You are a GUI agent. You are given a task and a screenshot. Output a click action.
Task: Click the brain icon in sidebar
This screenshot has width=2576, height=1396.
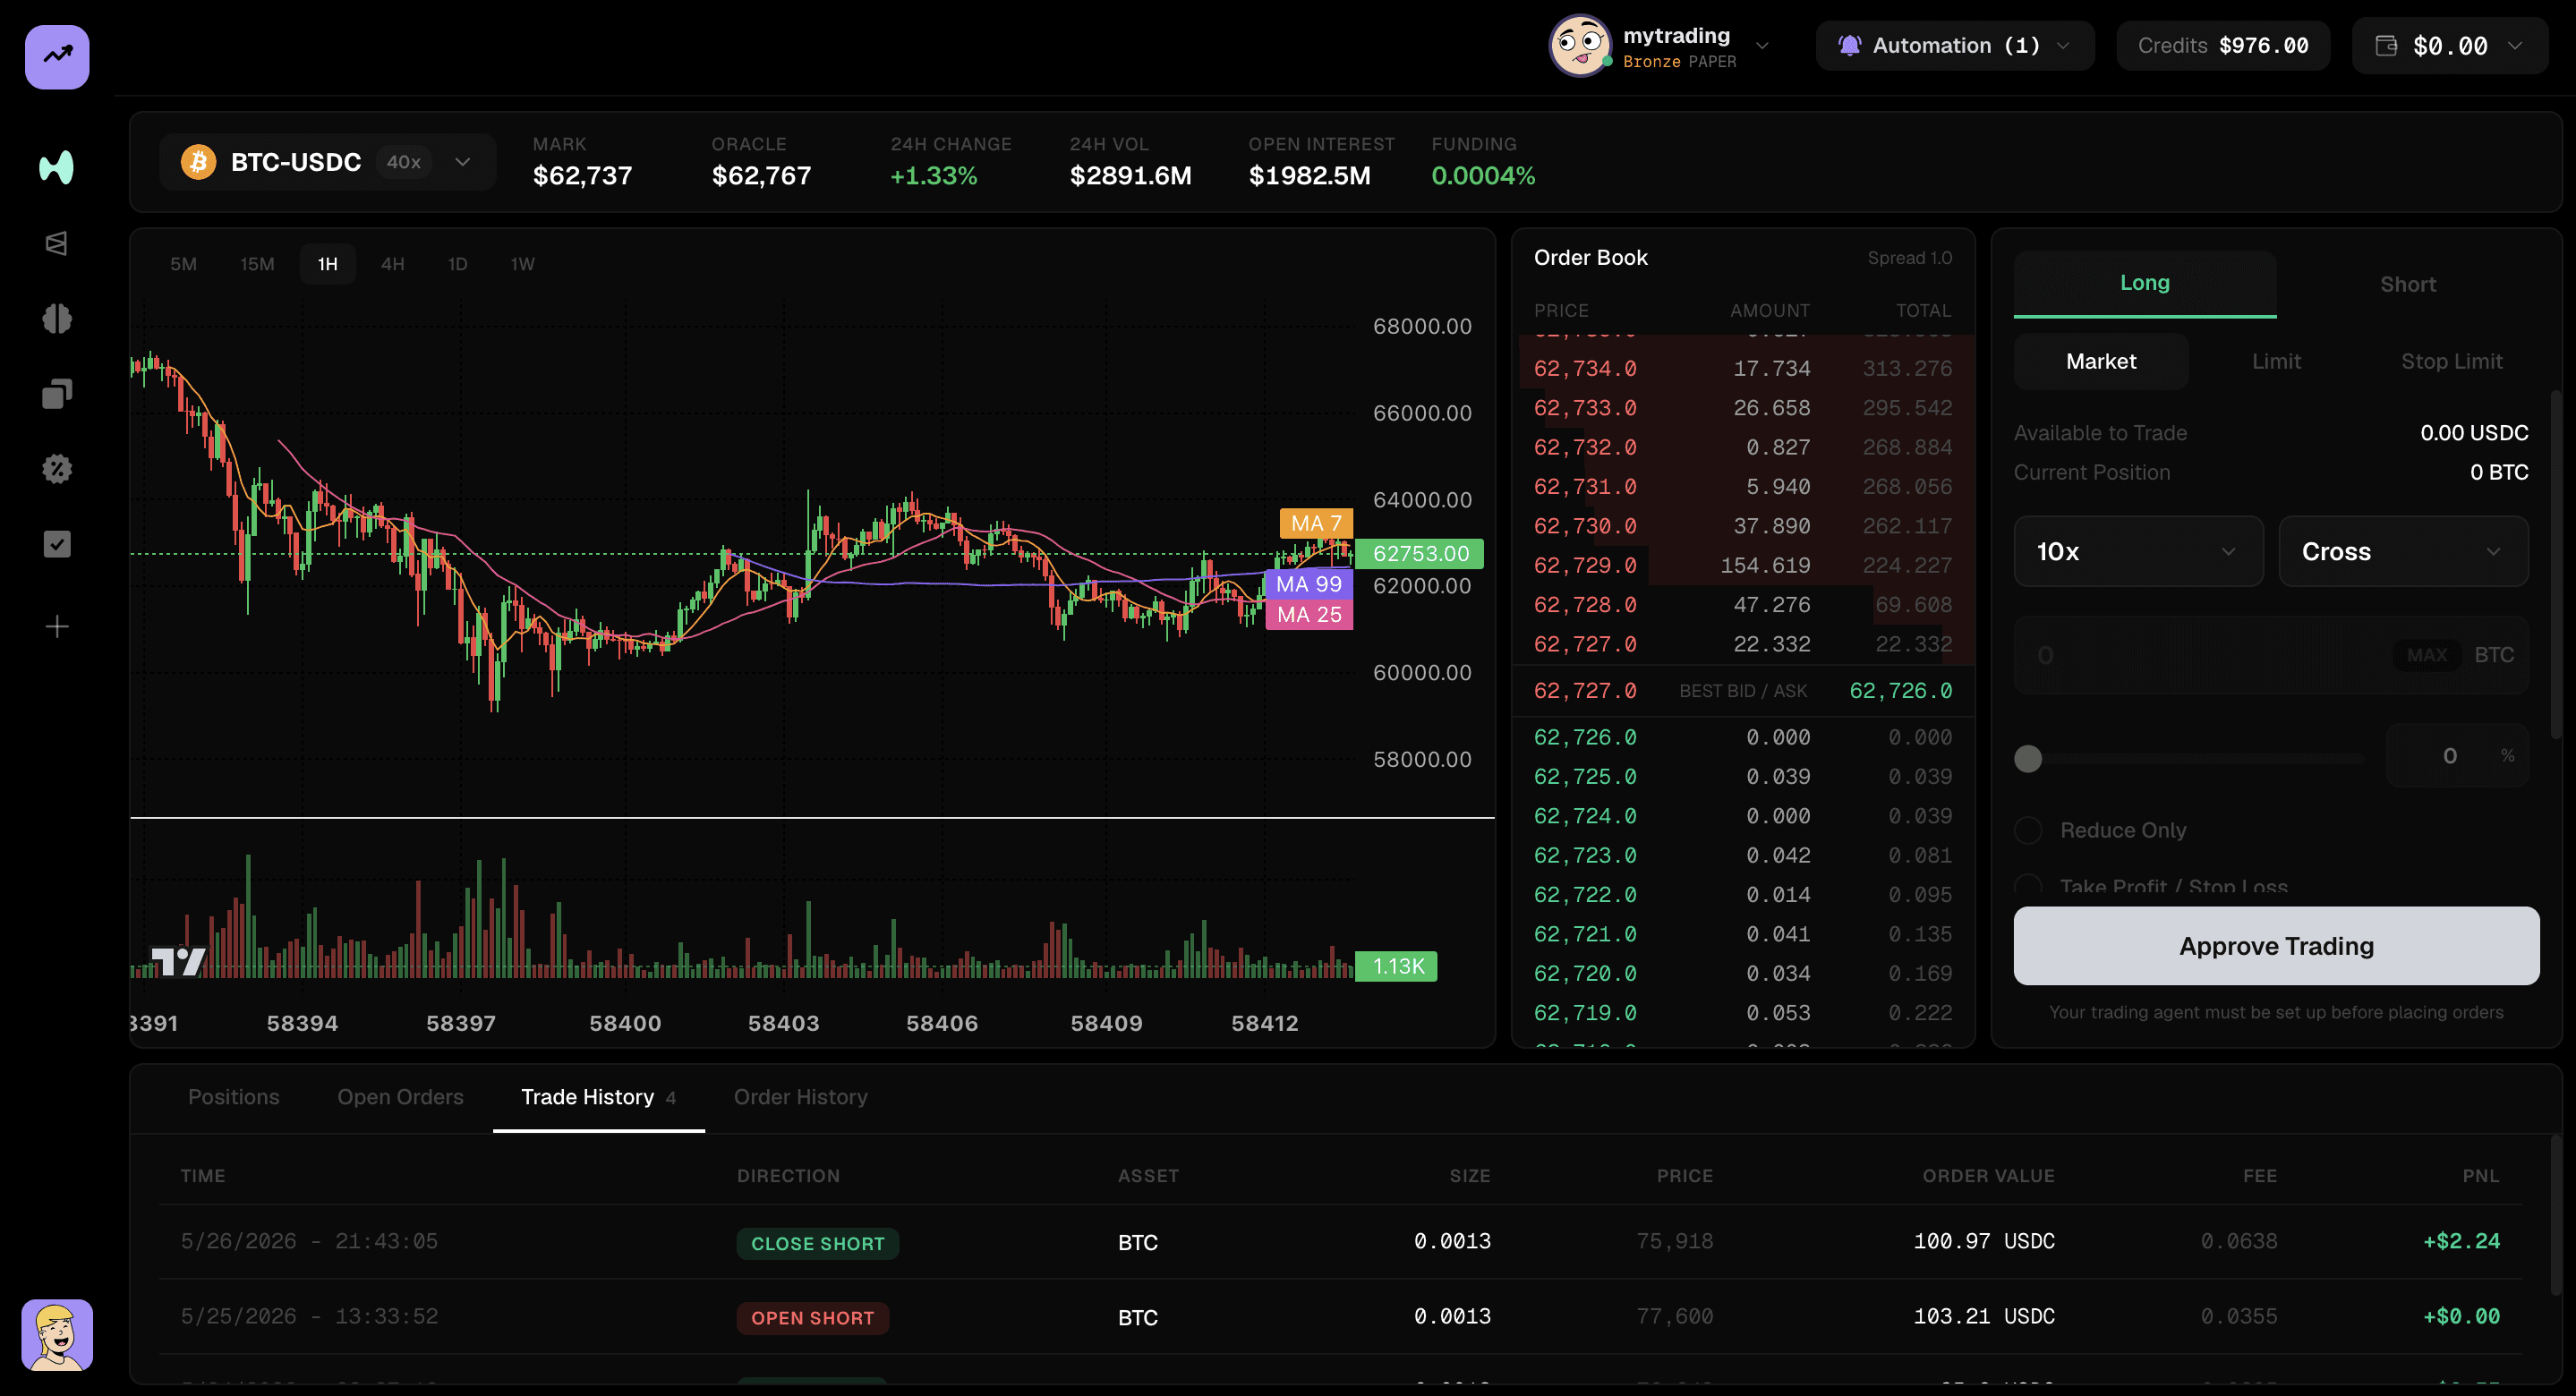57,319
